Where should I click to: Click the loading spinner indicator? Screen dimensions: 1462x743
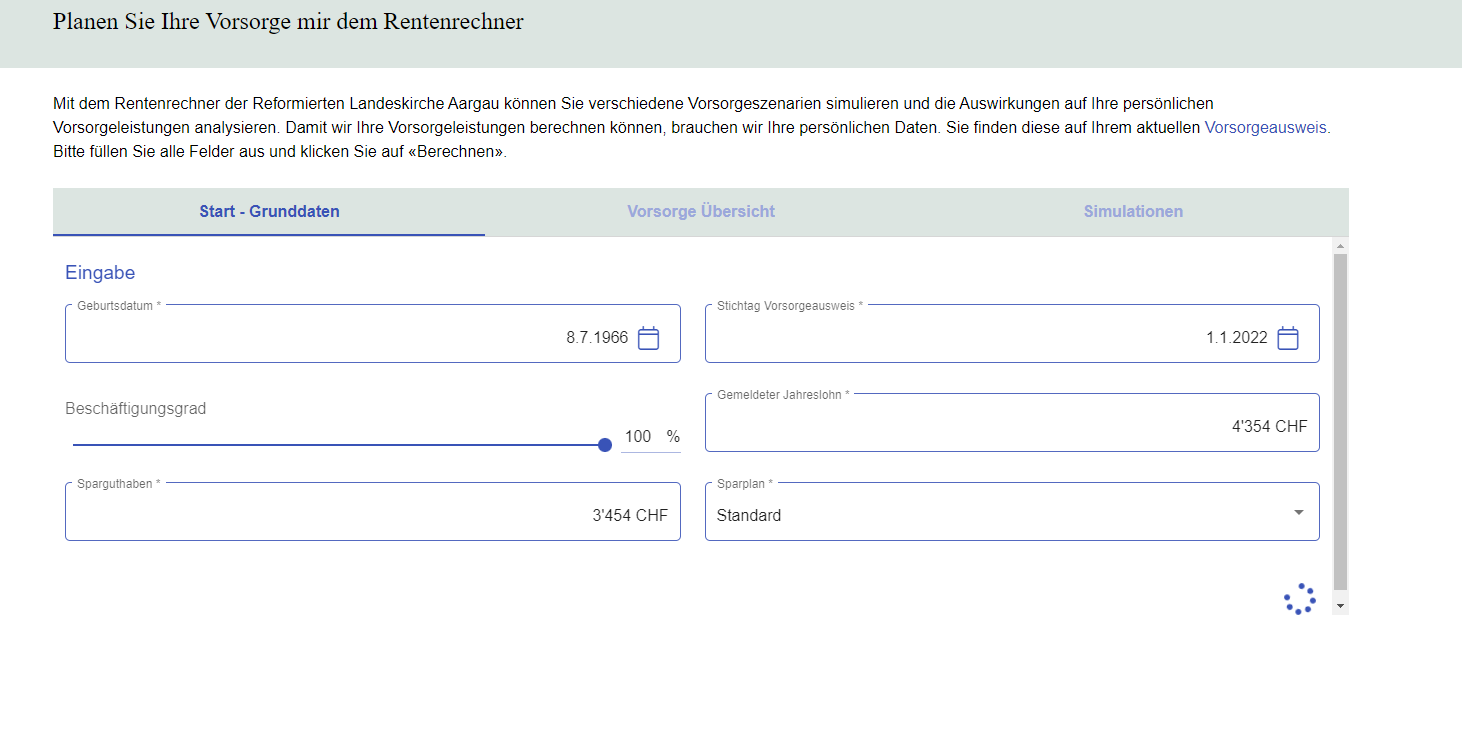(1299, 599)
